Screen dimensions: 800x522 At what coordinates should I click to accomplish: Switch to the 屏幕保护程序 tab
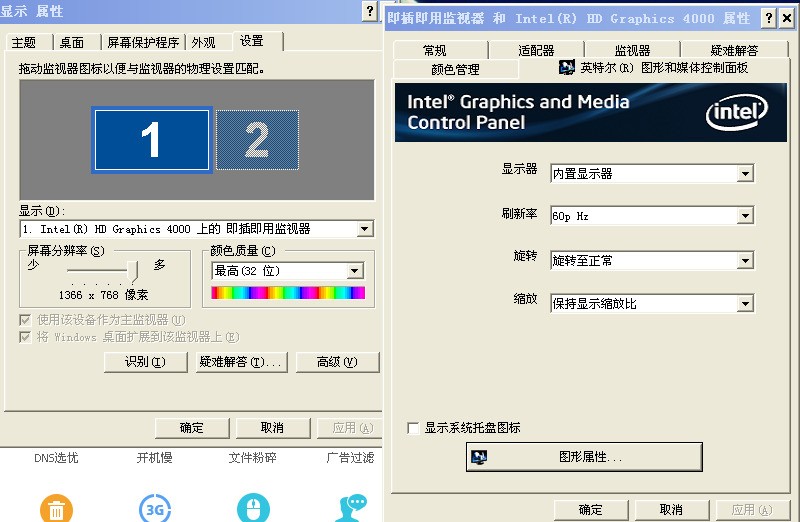coord(143,42)
